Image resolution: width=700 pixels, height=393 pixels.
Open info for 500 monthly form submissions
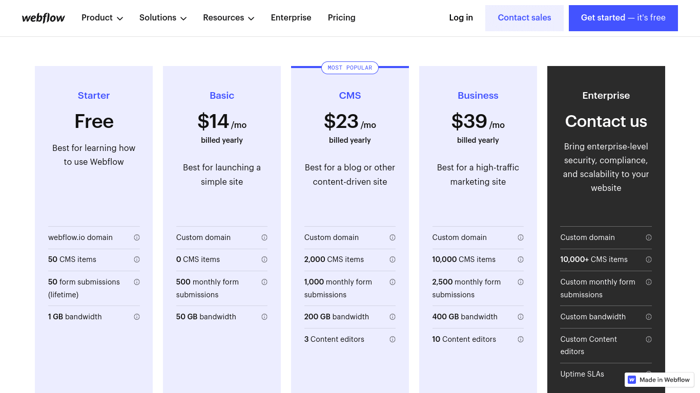pos(264,282)
